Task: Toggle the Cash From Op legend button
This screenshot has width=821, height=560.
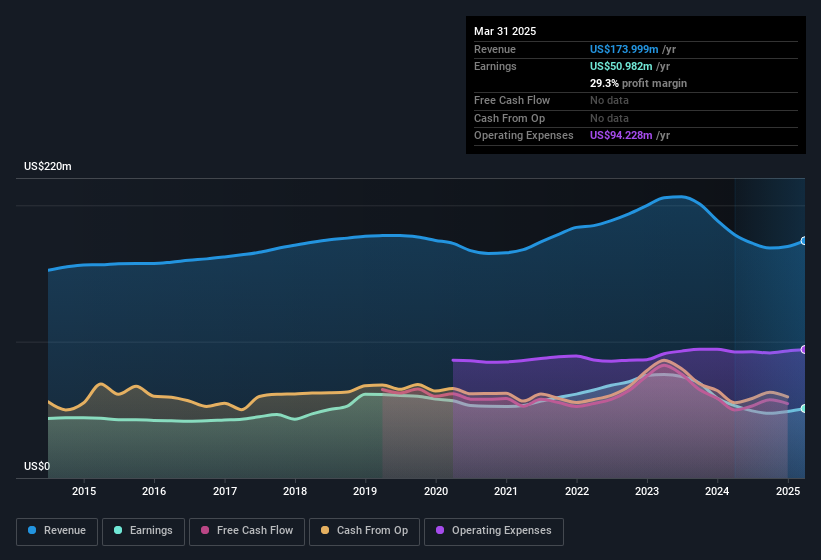Action: coord(364,531)
